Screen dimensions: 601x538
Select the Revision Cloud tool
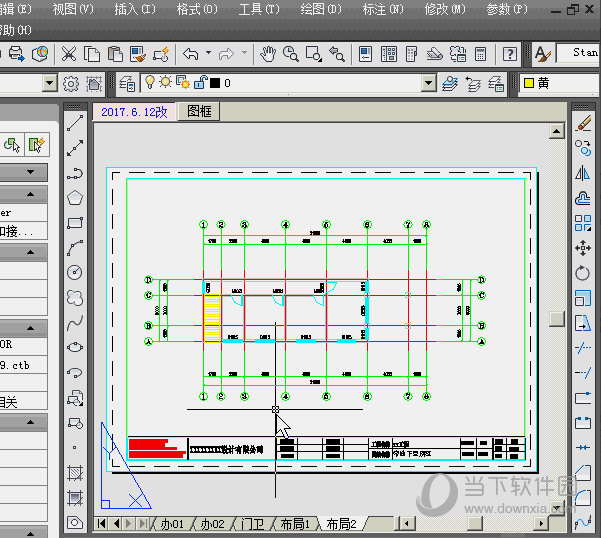75,298
